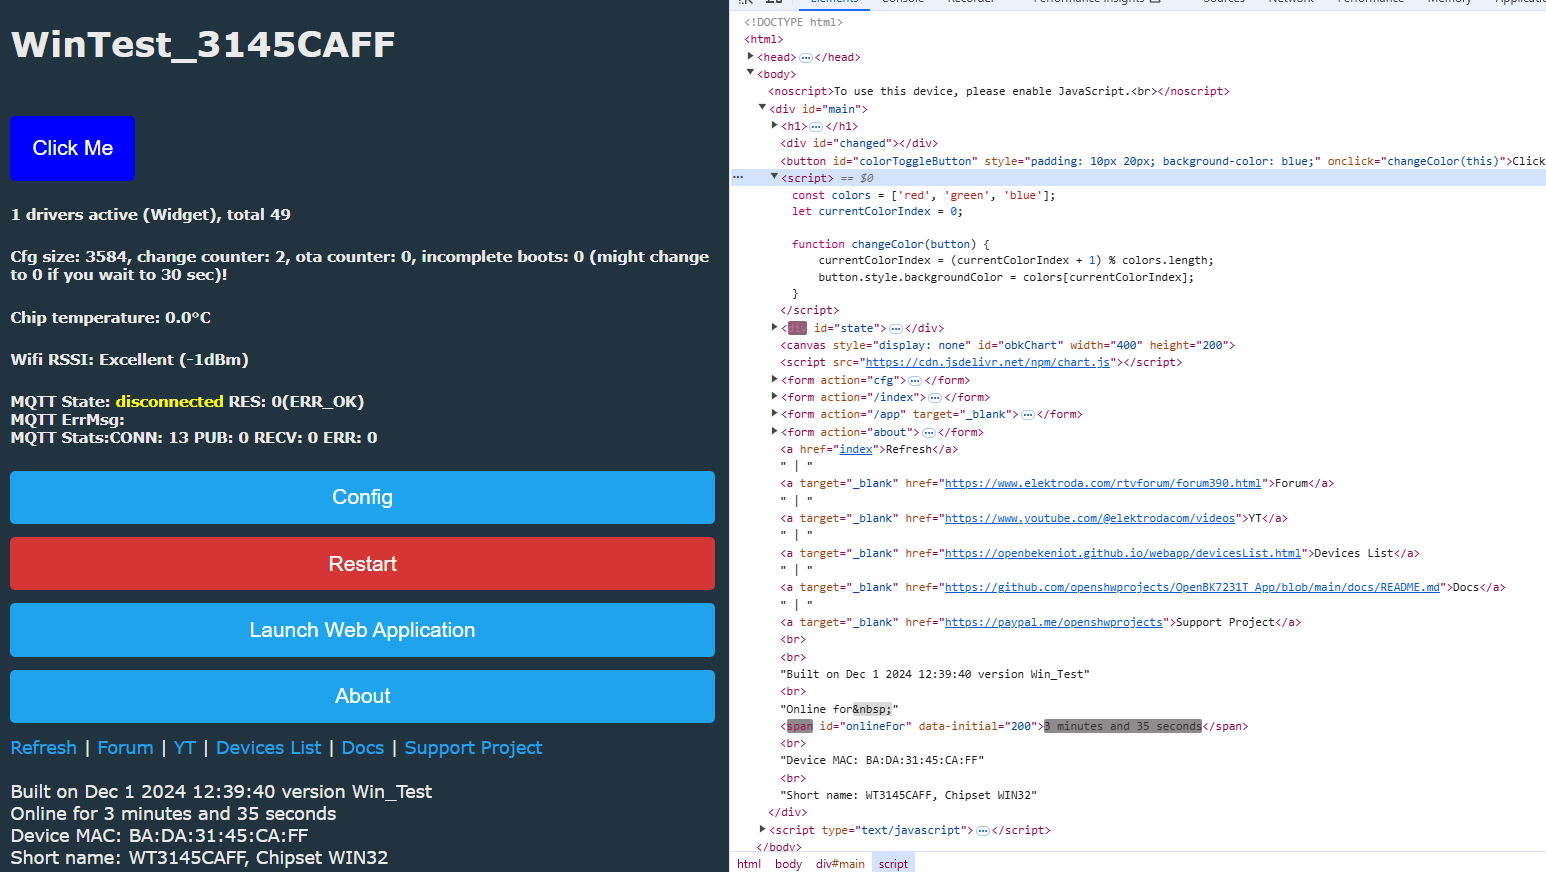Launch the Web Application
Screen dimensions: 1546x872
[362, 630]
